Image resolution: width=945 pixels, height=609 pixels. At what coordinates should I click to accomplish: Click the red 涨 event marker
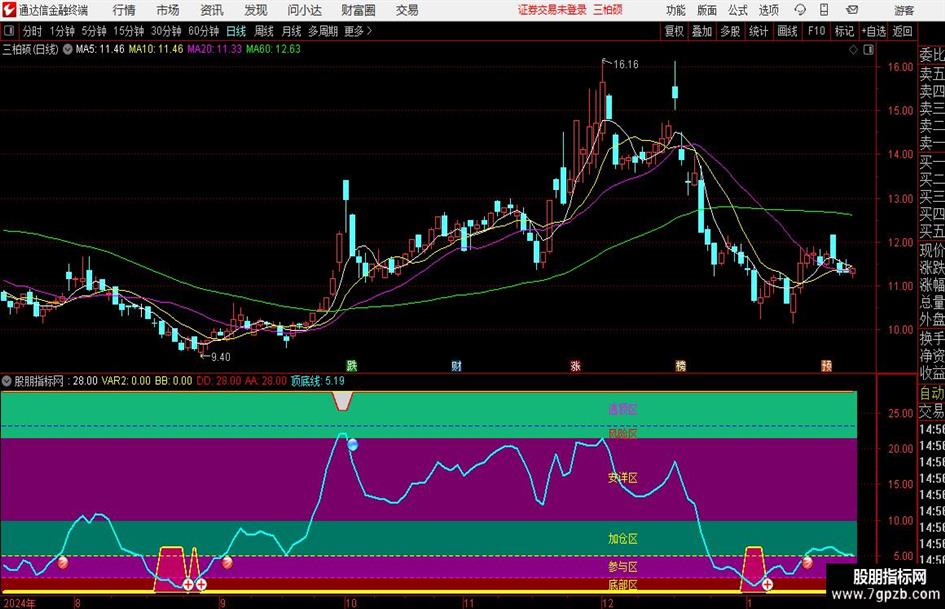coord(576,365)
